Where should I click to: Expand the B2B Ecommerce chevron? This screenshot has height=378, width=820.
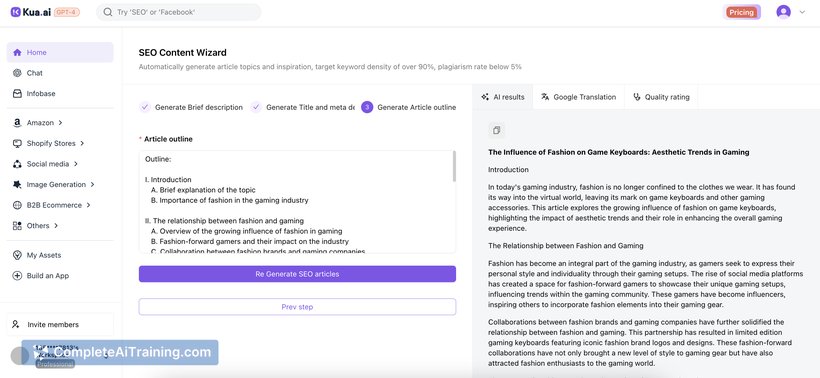(88, 205)
